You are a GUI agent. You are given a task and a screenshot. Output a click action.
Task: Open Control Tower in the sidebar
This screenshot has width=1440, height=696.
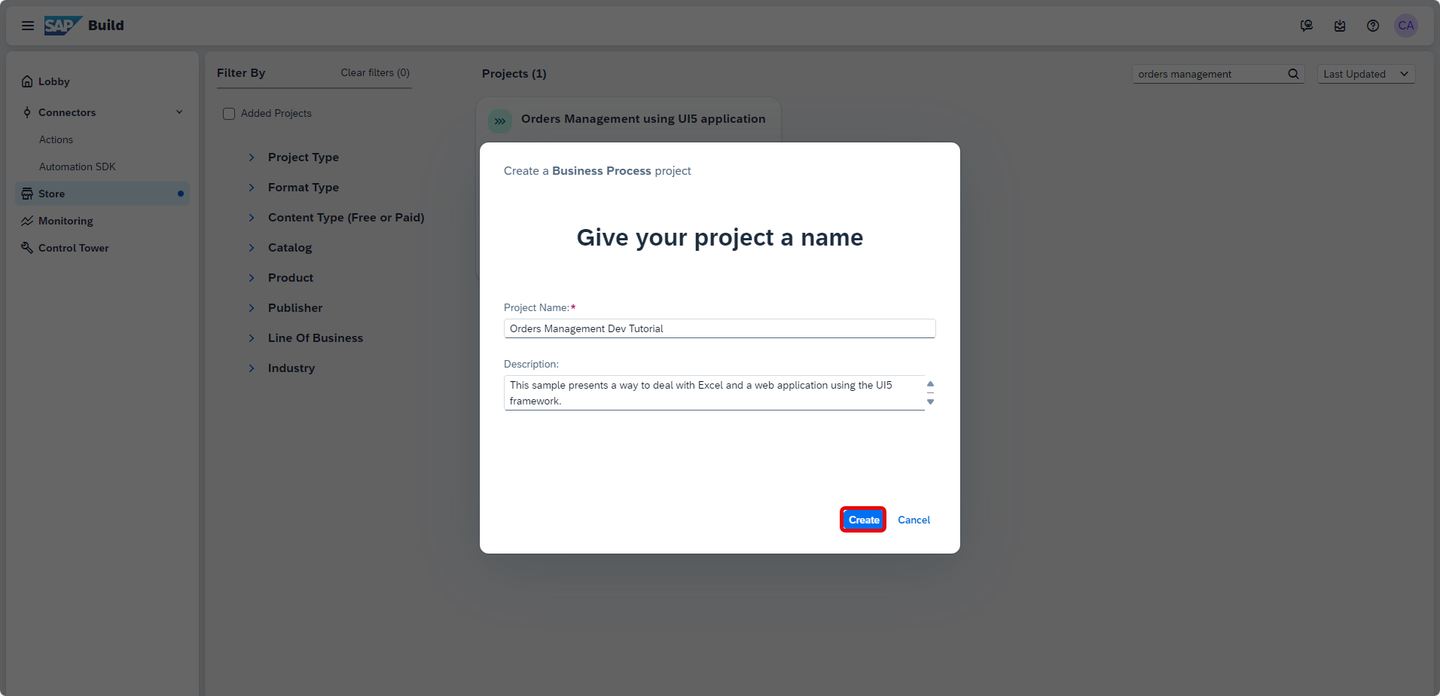73,248
